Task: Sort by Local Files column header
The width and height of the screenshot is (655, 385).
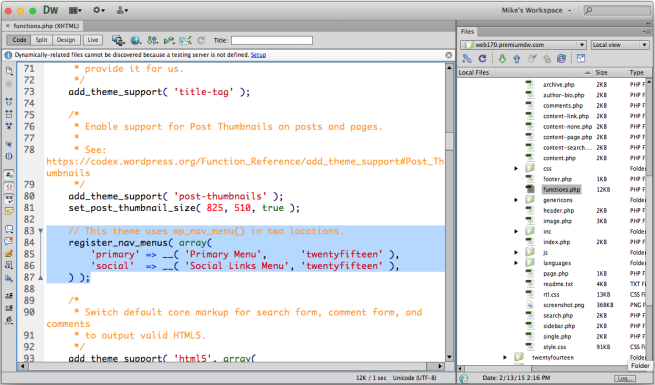Action: pyautogui.click(x=525, y=72)
